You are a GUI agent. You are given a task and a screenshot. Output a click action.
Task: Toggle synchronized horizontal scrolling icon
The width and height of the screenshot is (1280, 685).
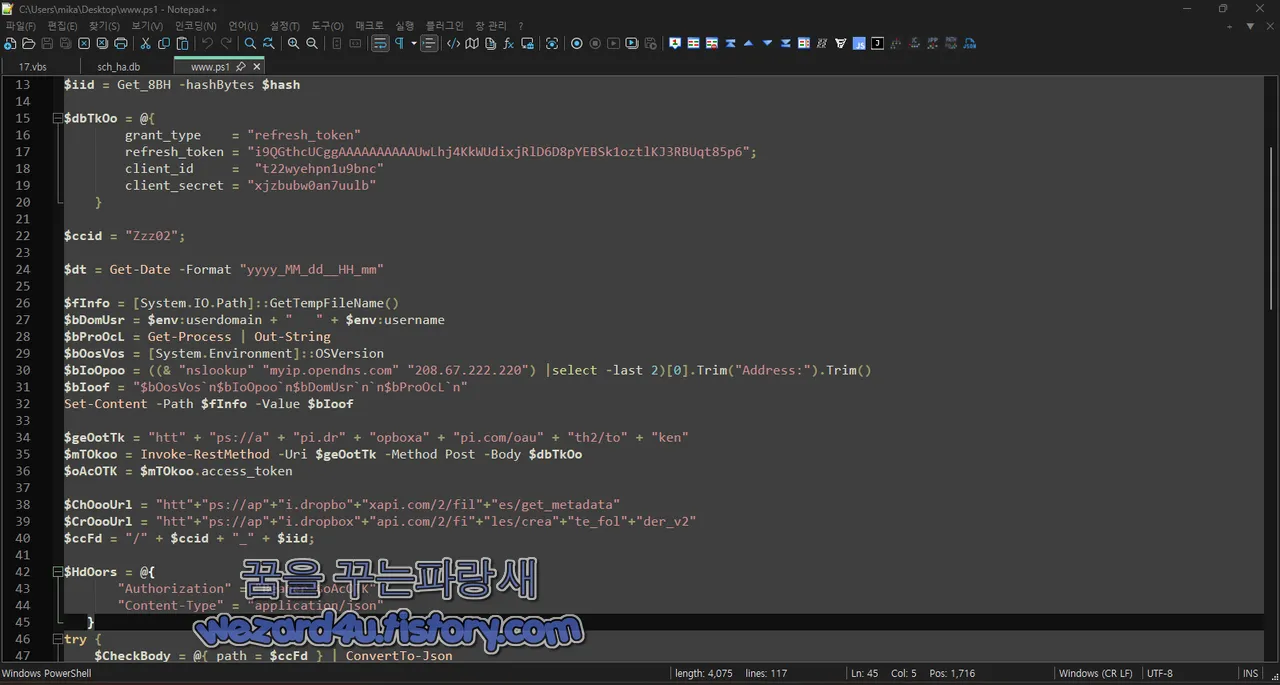354,44
